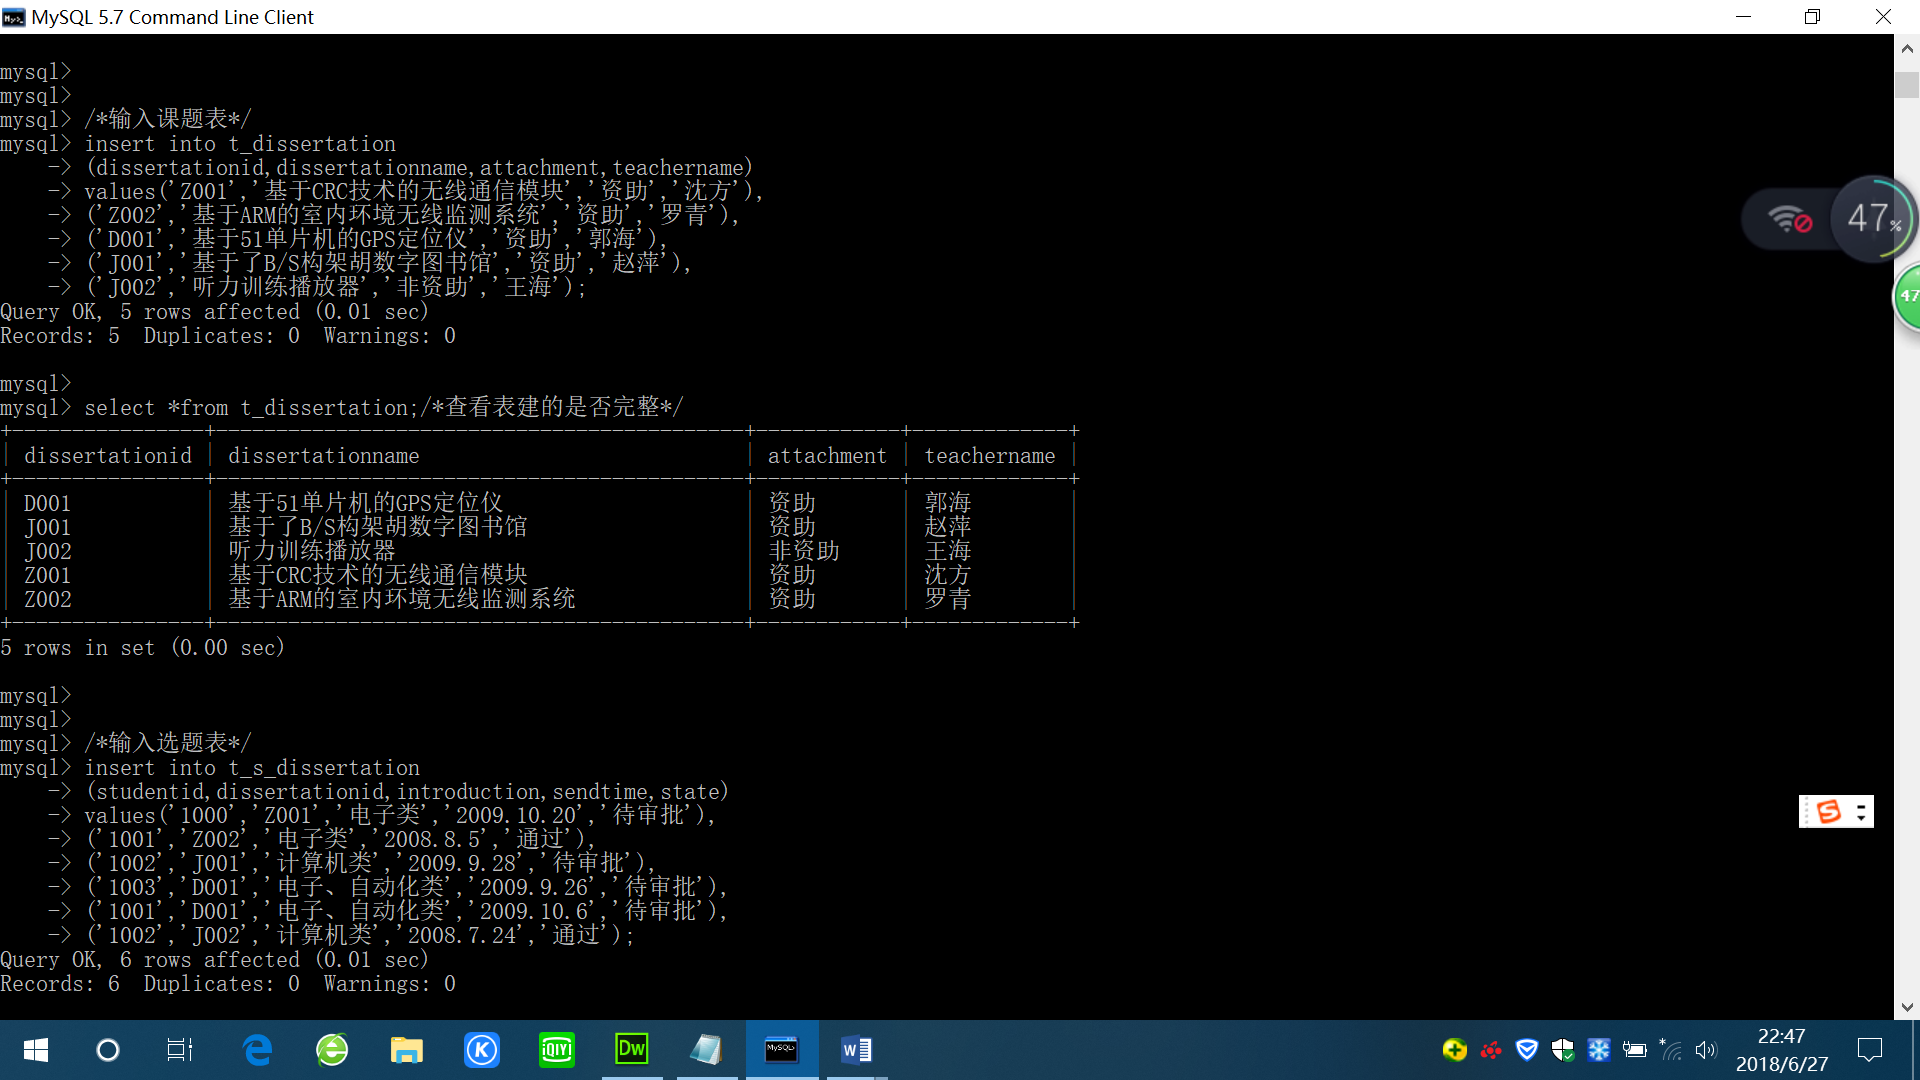
Task: Click cell 'J002' in result table
Action: [48, 552]
